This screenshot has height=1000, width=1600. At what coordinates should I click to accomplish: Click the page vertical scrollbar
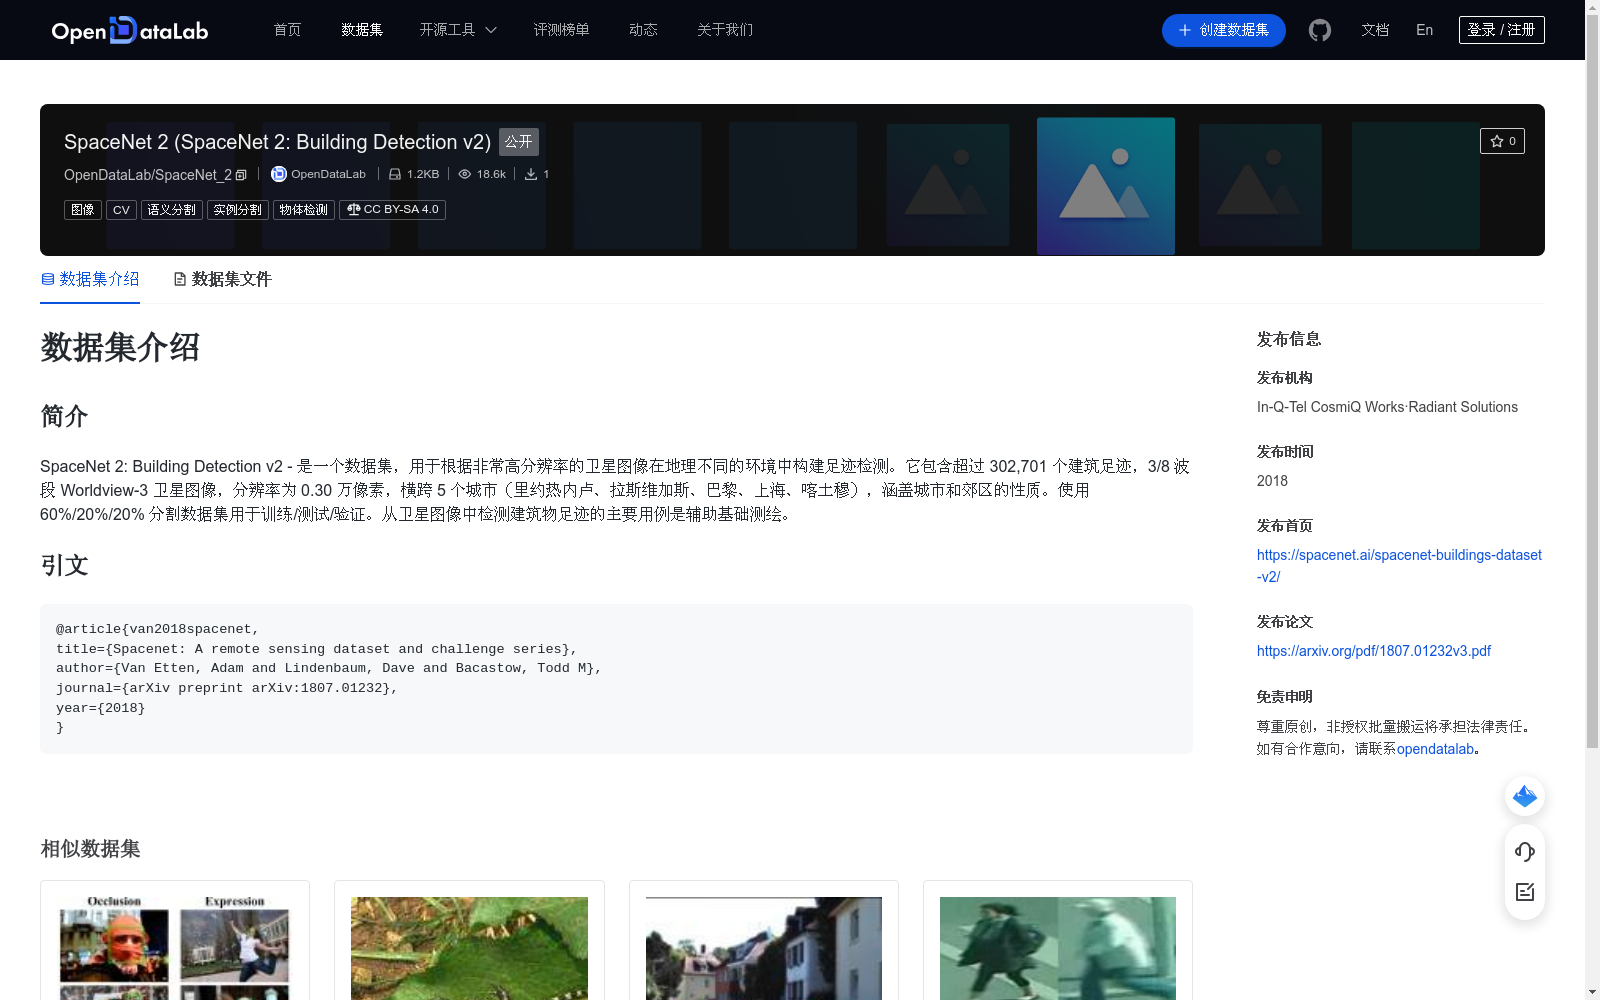click(1592, 380)
